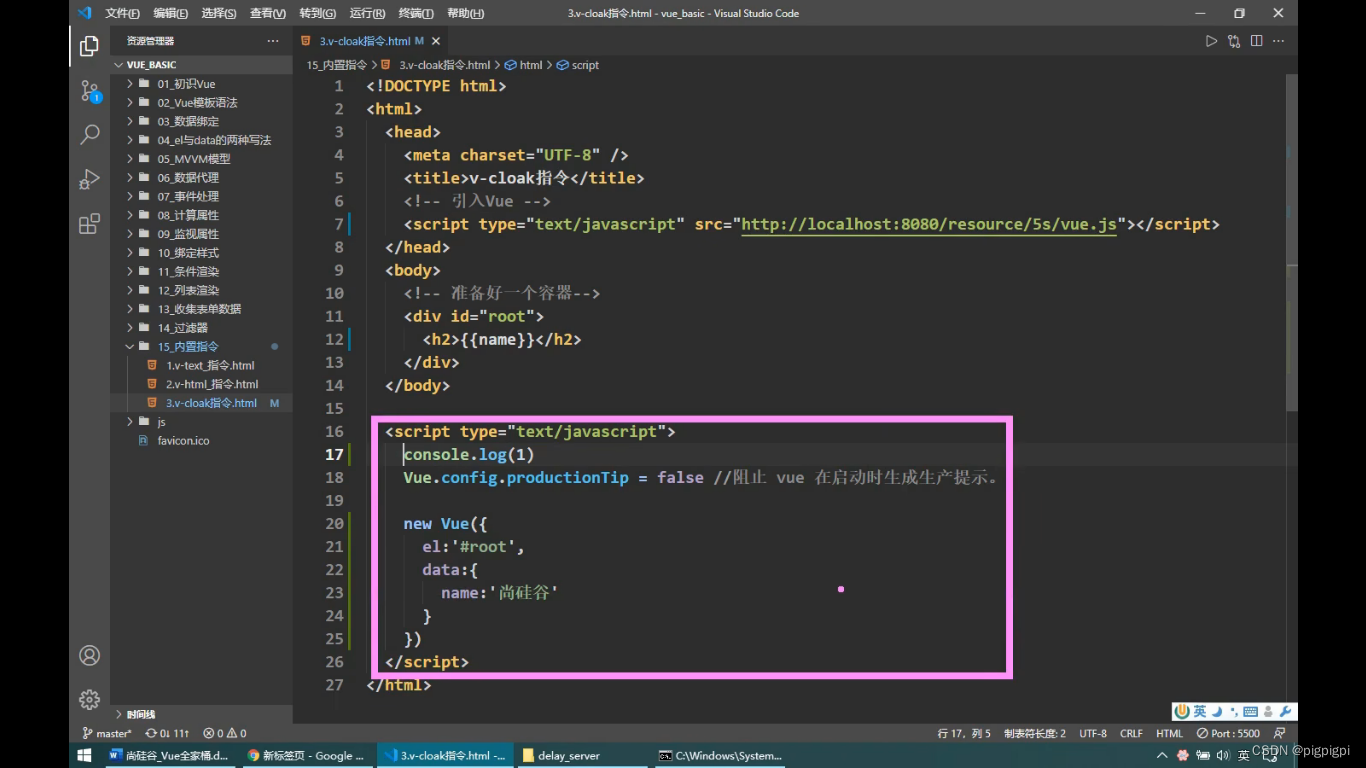This screenshot has width=1366, height=768.
Task: Open the Source Control view
Action: click(89, 92)
